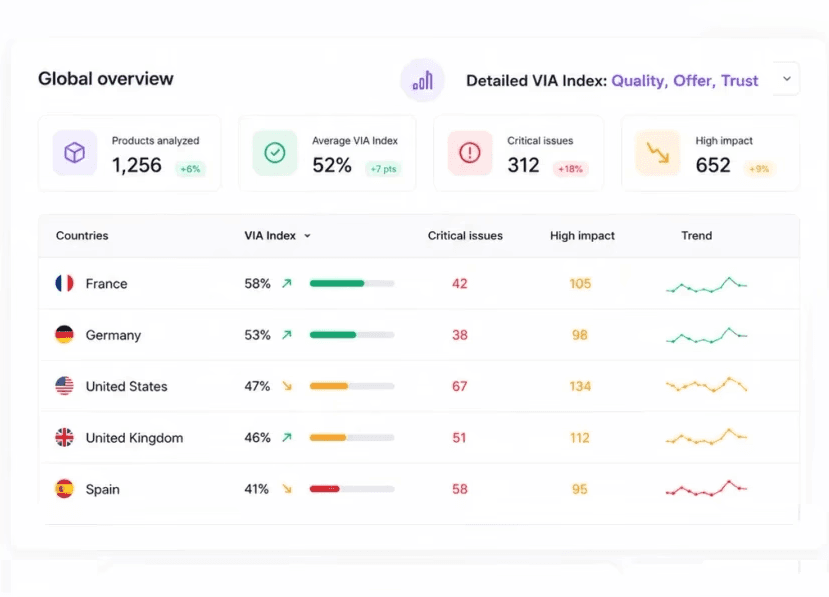Click the +18% badge on Critical issues
This screenshot has height=597, width=829.
click(570, 169)
